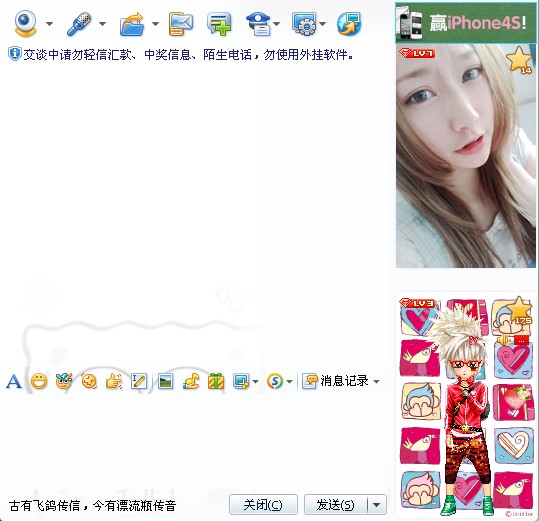Click the send SMS message icon
Viewport: 539px width, 521px height.
[181, 24]
